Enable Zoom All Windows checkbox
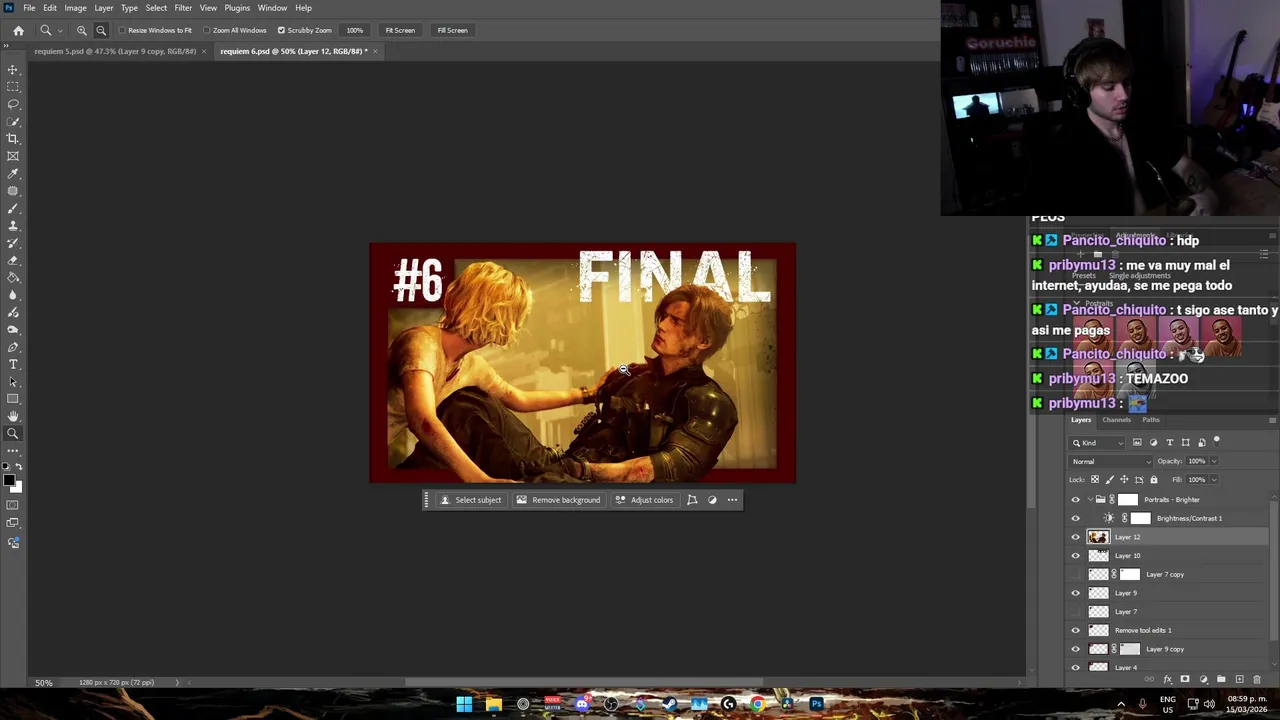1280x720 pixels. coord(206,30)
